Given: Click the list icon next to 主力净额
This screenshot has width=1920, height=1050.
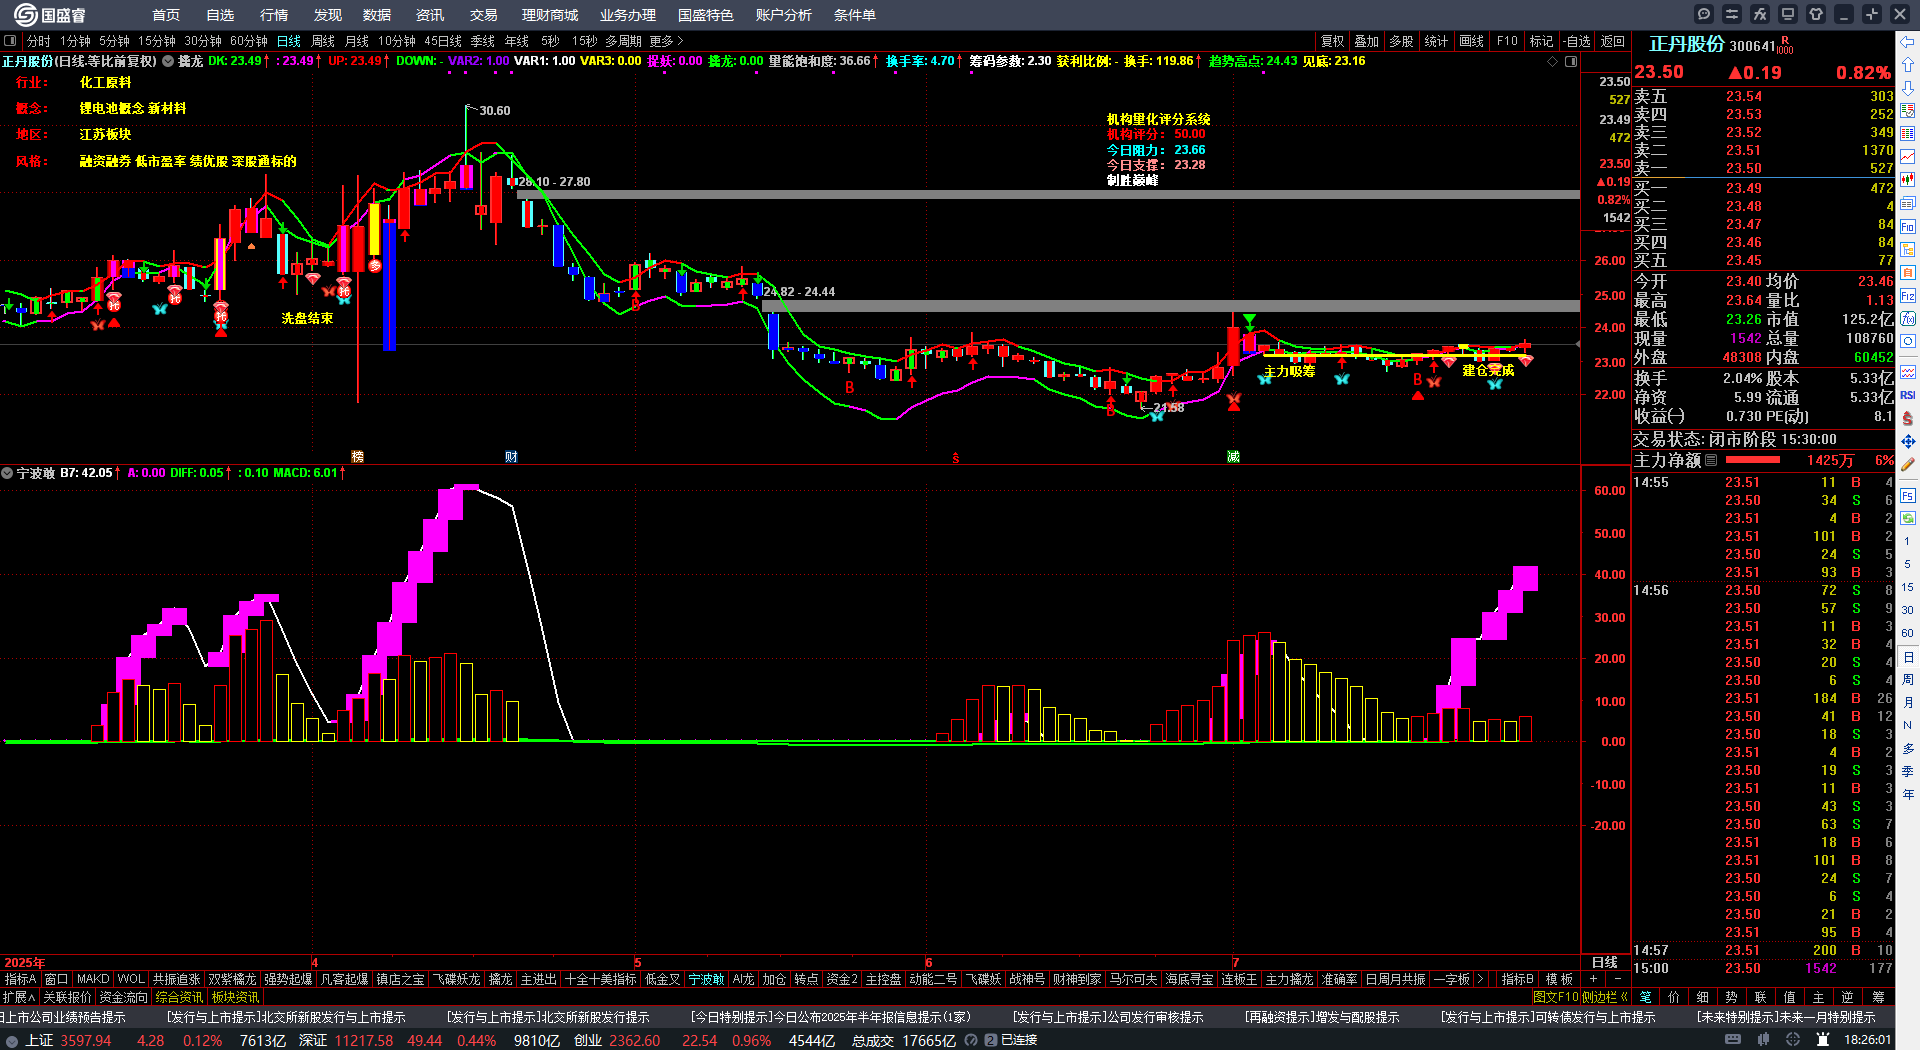Looking at the screenshot, I should point(1711,460).
